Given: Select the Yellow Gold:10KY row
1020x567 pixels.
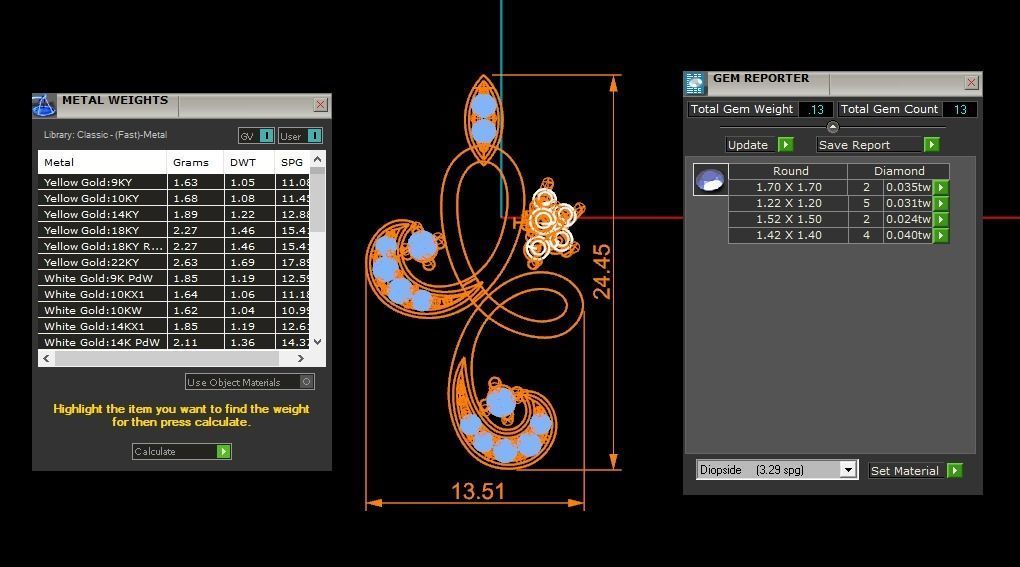Looking at the screenshot, I should tap(174, 198).
